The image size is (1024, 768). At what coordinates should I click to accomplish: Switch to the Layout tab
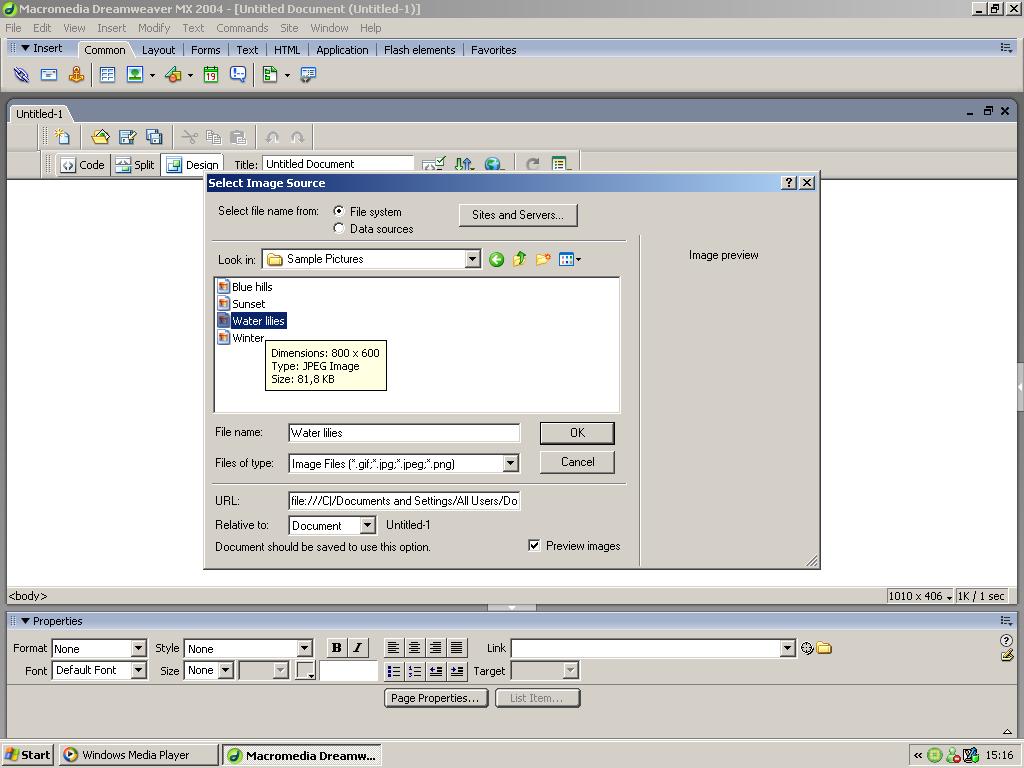(158, 50)
